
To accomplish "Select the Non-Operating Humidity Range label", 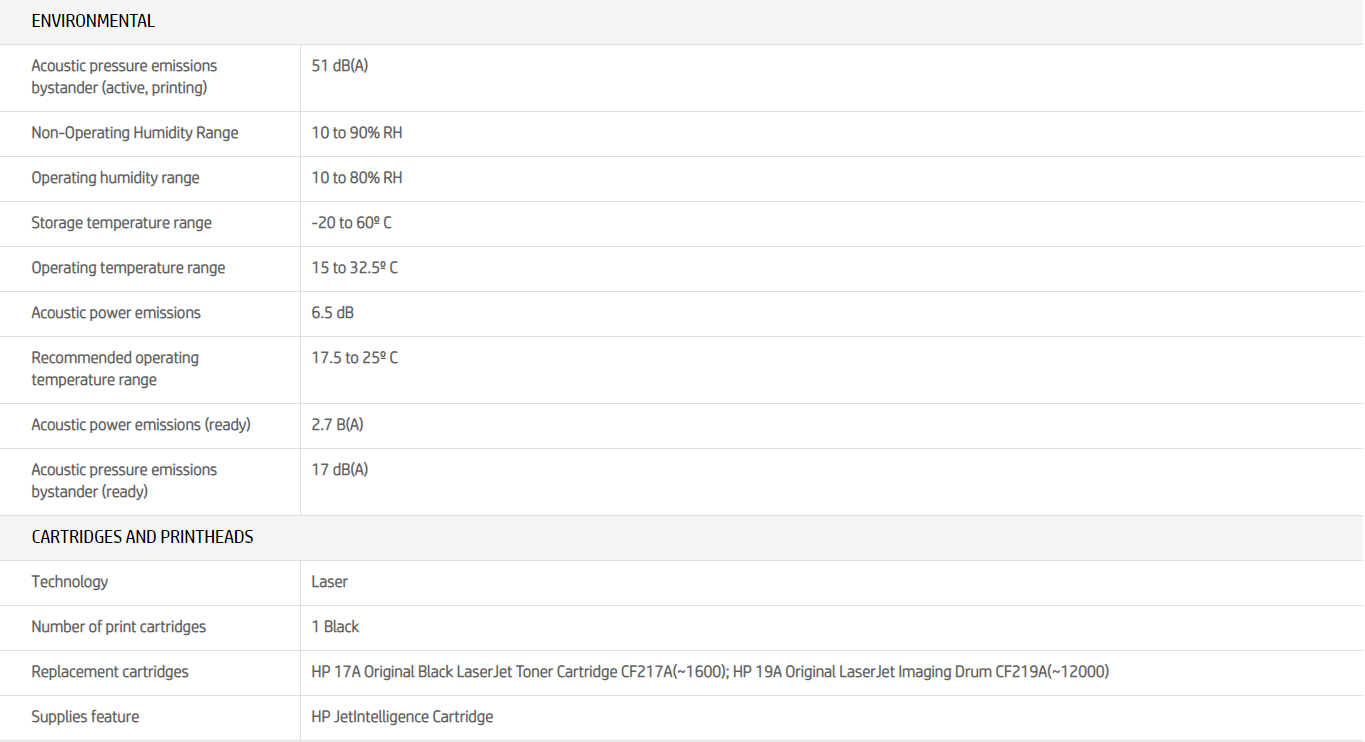I will (135, 133).
